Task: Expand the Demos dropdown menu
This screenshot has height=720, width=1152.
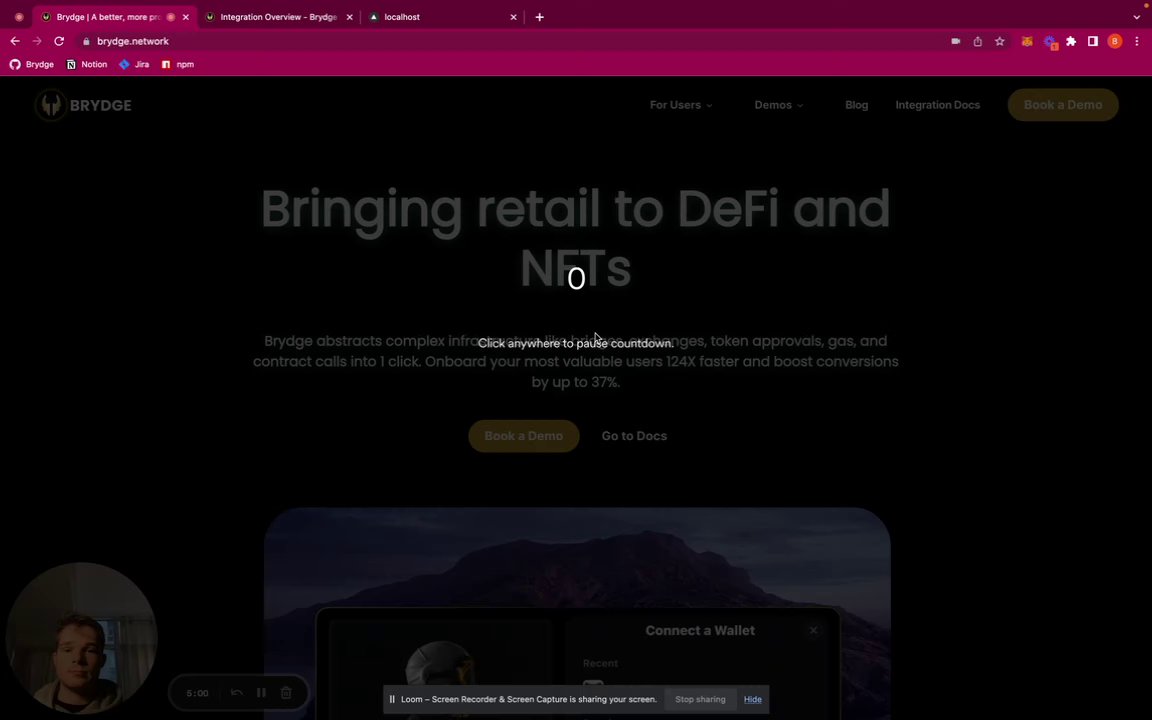Action: [x=778, y=105]
